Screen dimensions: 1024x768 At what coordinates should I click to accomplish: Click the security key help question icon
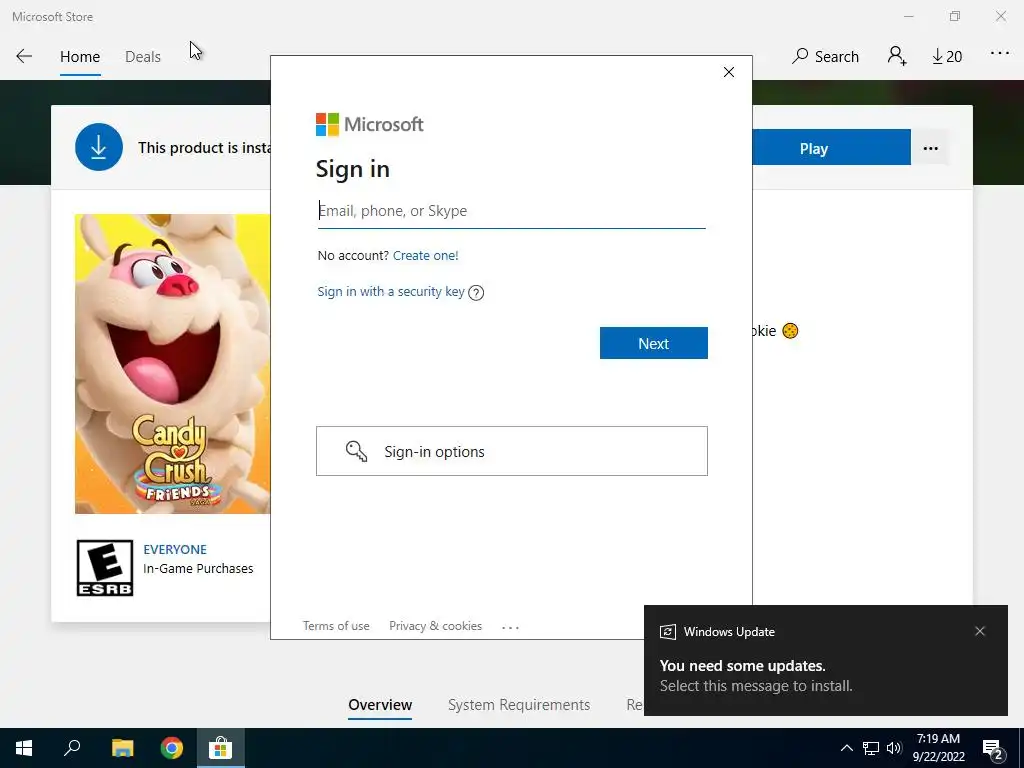(476, 293)
